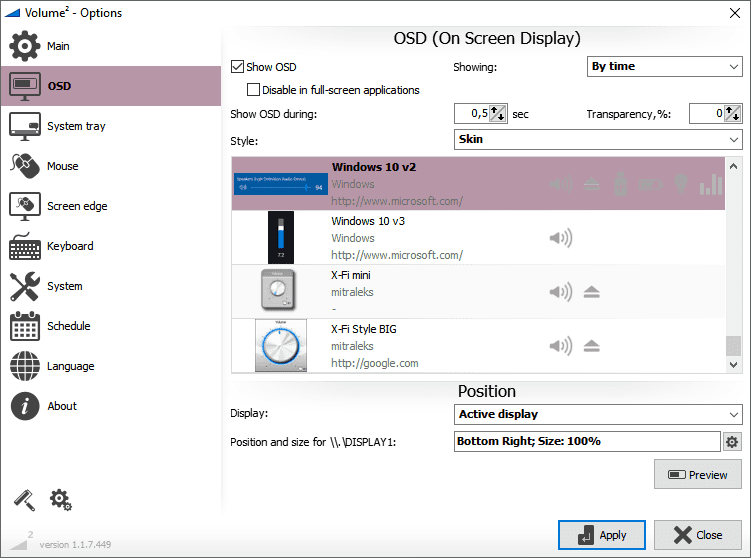Click the Schedule calendar icon
The height and width of the screenshot is (558, 751).
(24, 326)
